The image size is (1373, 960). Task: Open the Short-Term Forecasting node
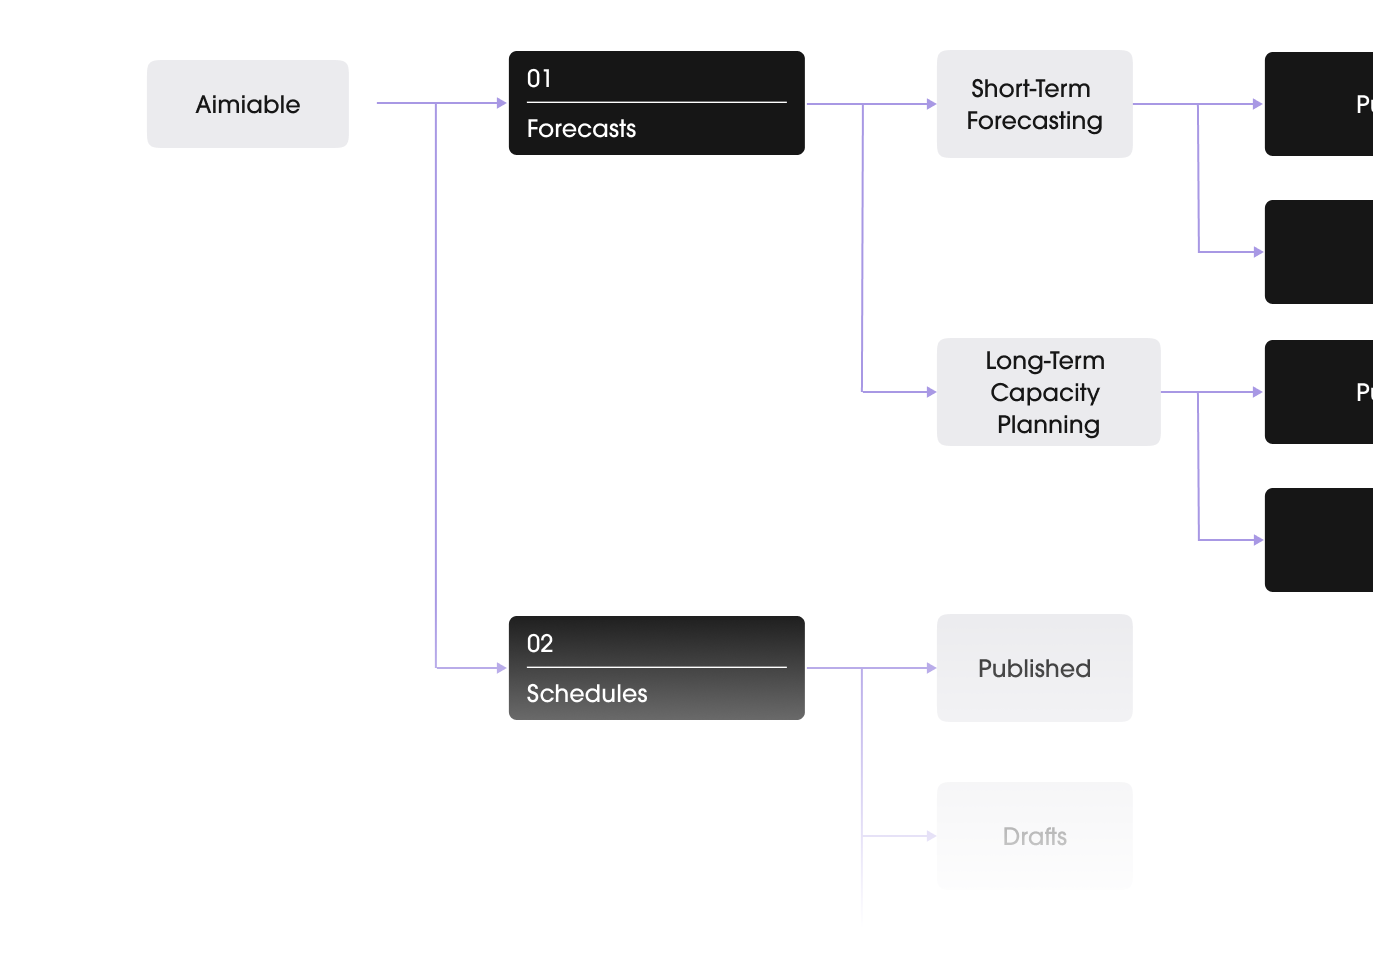point(1034,104)
